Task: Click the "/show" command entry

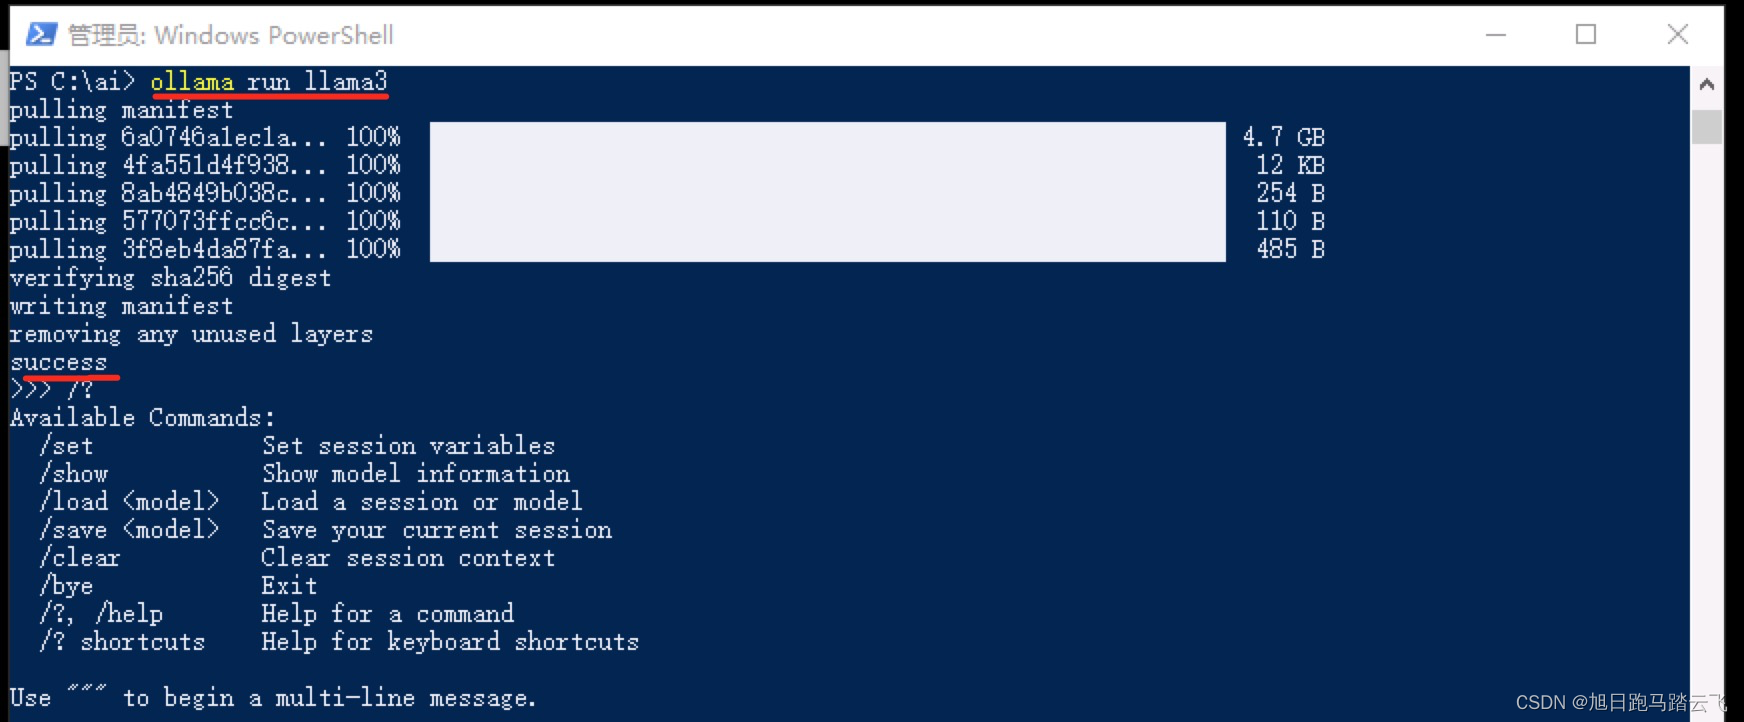Action: coord(74,474)
